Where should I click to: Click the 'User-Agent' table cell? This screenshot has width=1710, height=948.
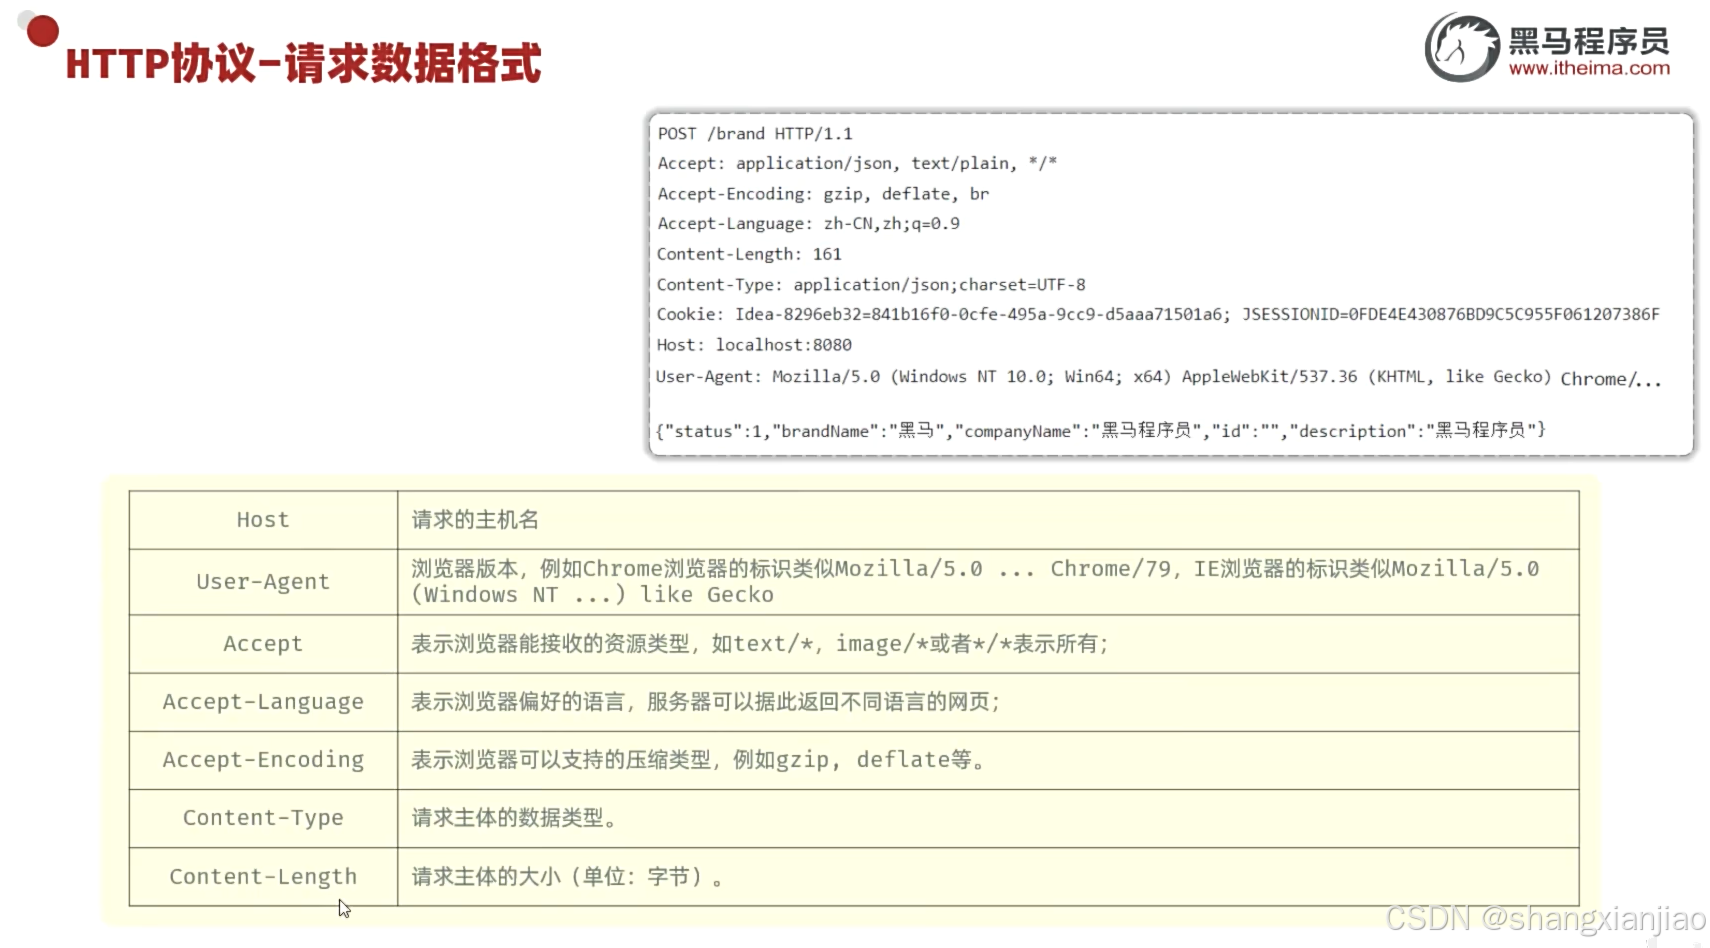coord(263,582)
